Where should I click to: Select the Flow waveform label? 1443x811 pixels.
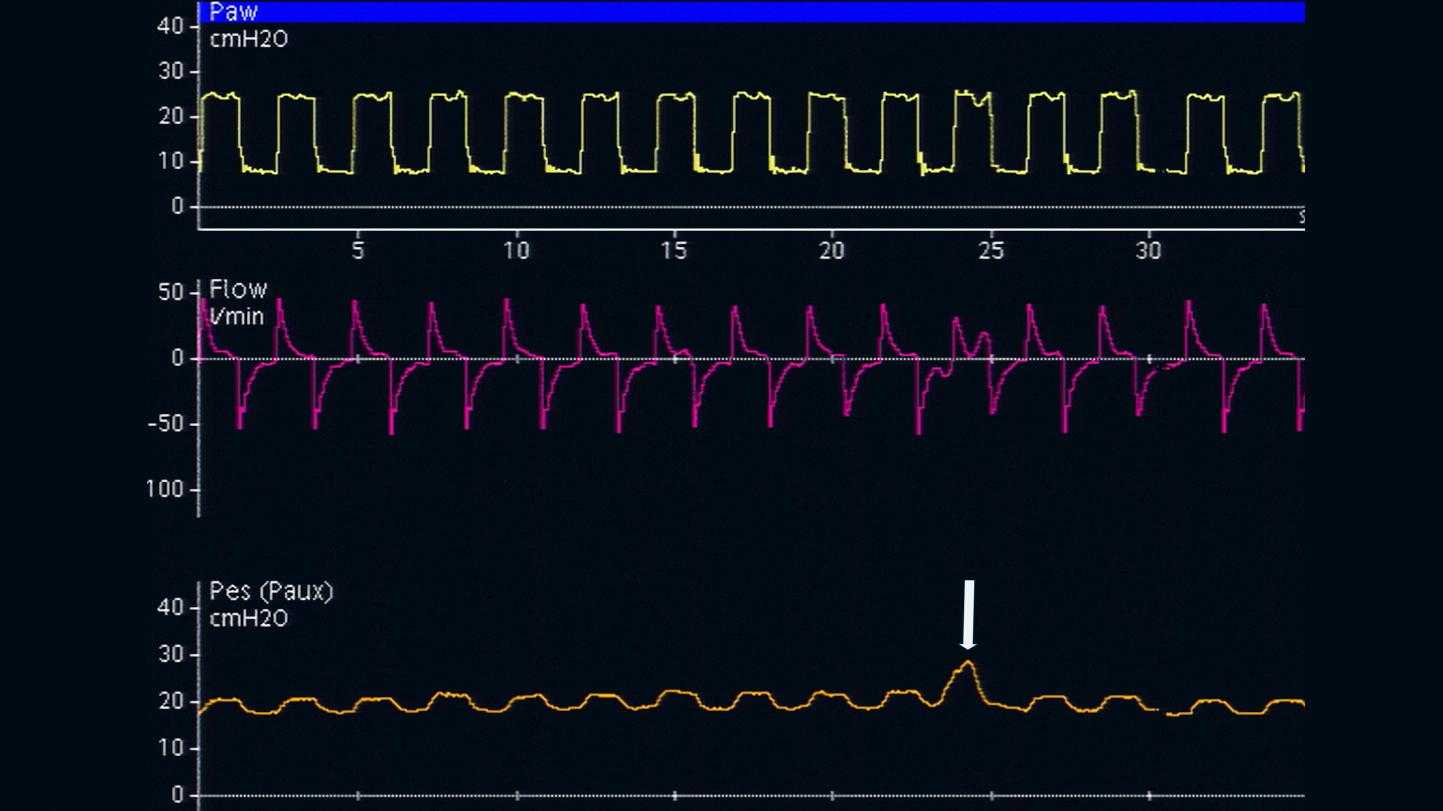tap(238, 289)
